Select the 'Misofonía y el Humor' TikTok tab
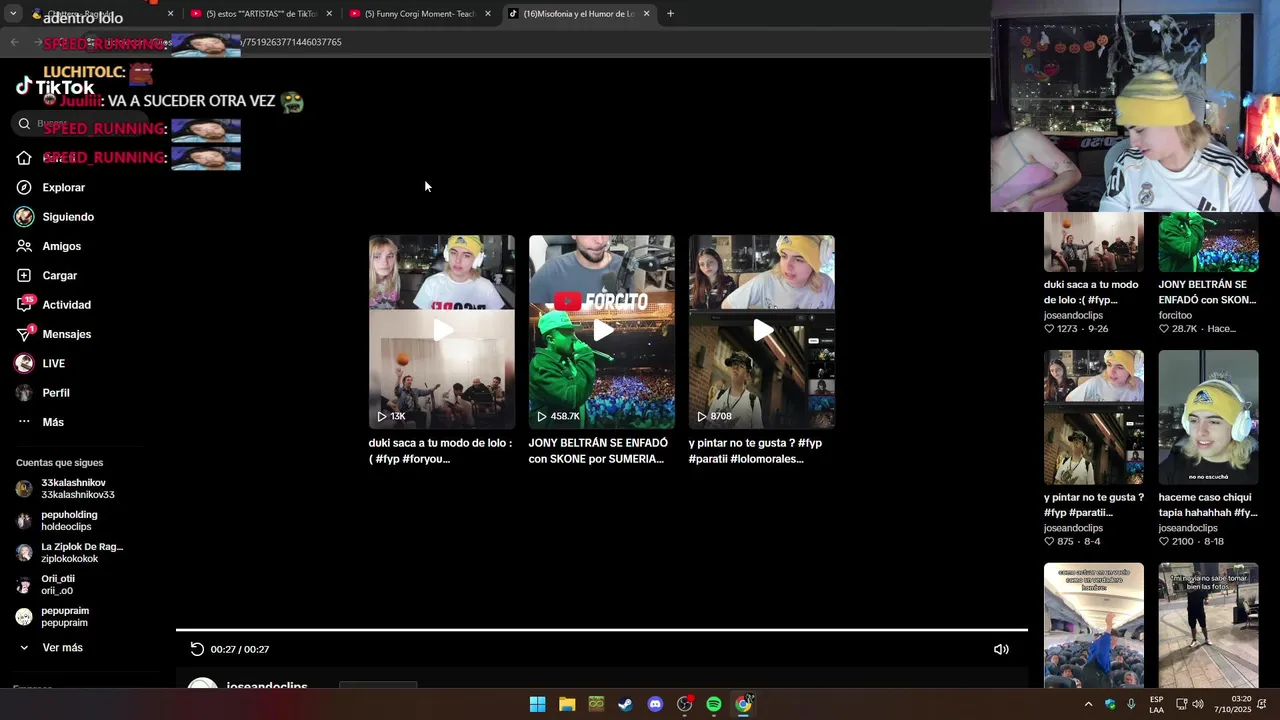 tap(578, 14)
